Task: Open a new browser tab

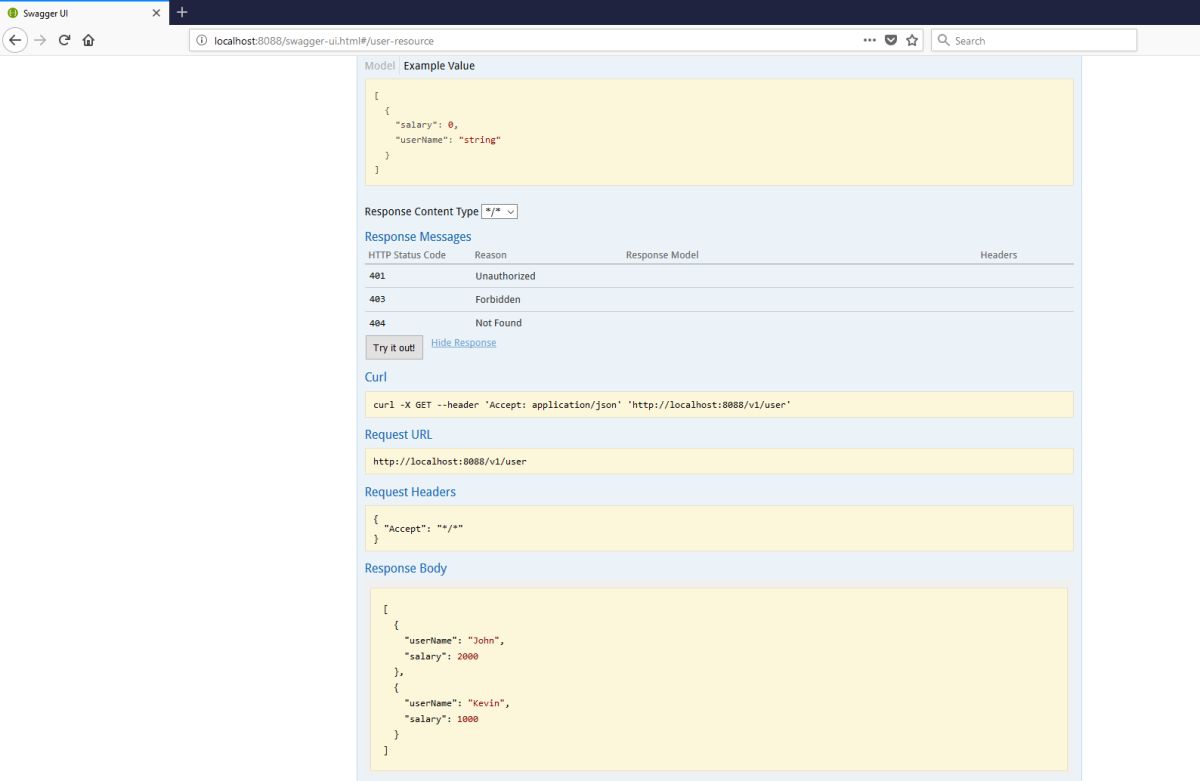Action: pos(182,12)
